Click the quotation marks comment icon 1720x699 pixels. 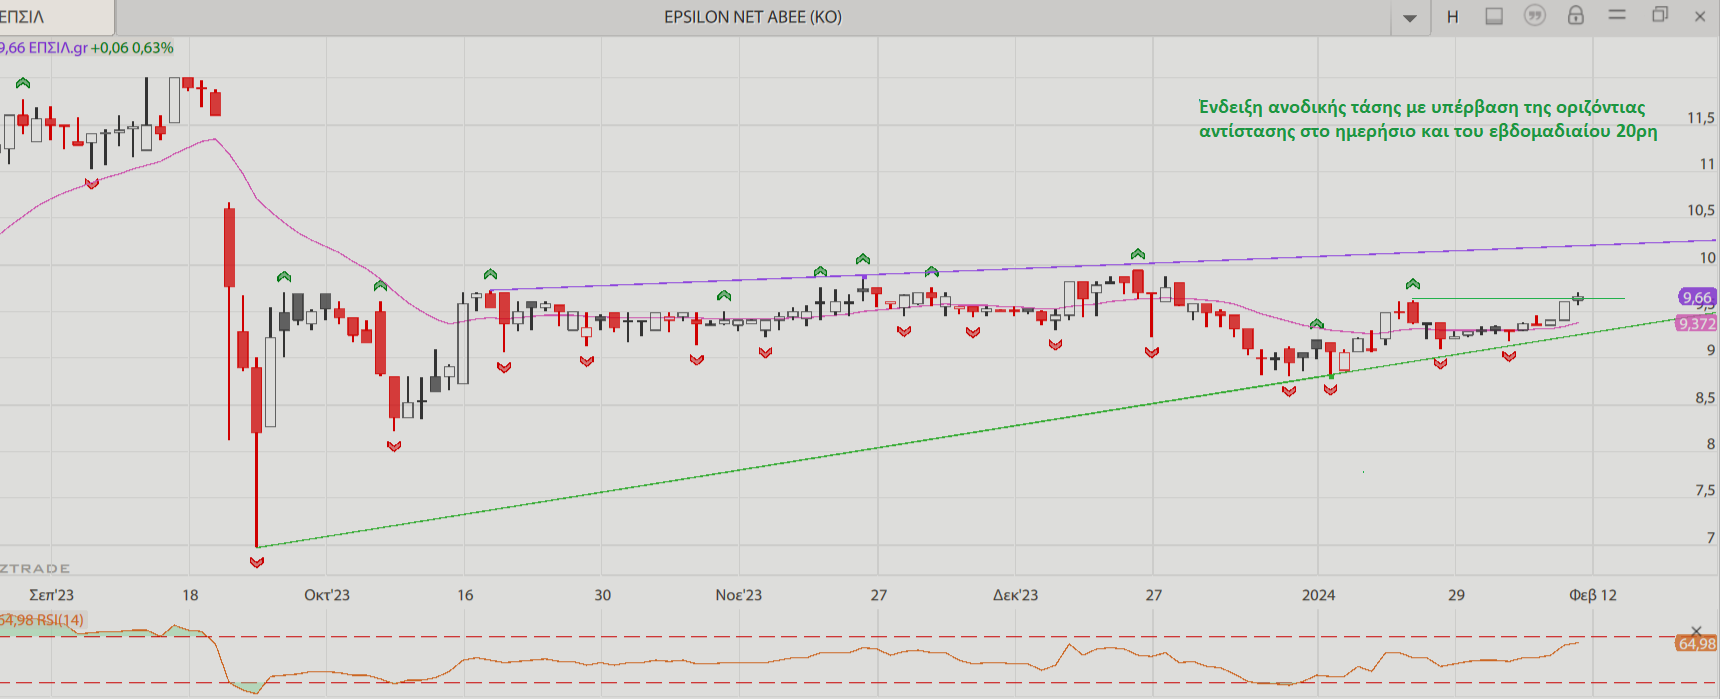tap(1535, 15)
